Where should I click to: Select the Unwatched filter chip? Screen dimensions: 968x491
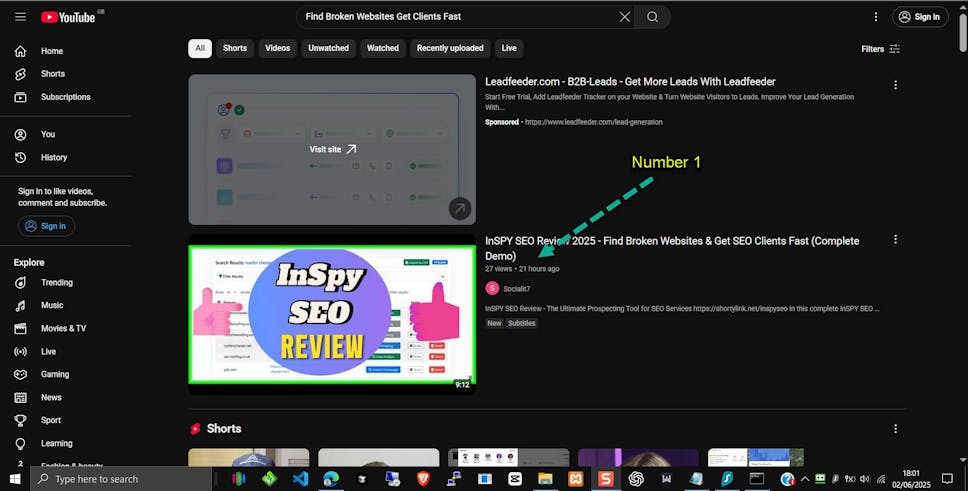[328, 48]
